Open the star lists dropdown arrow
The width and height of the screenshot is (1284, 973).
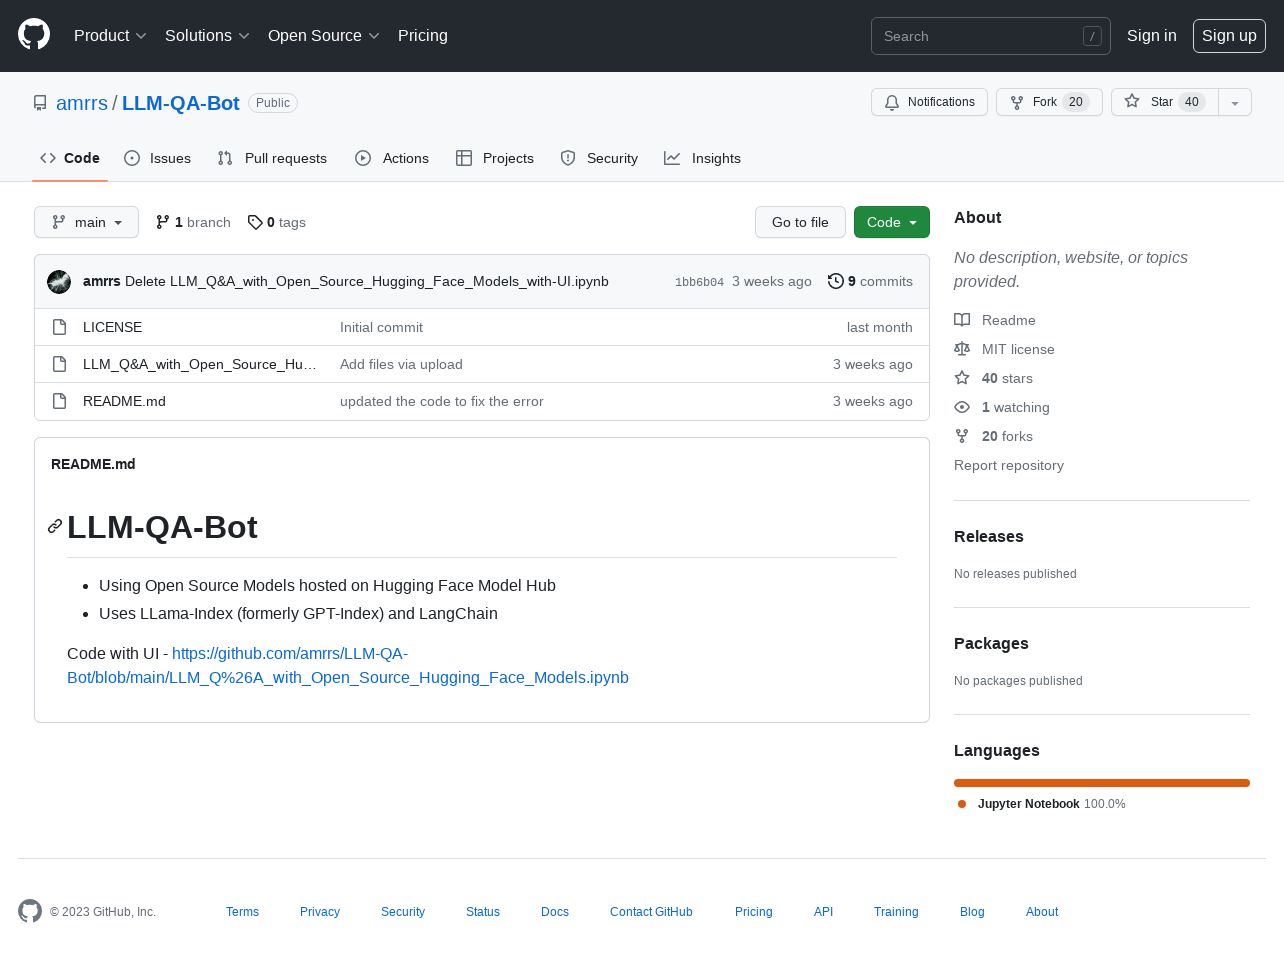coord(1235,102)
